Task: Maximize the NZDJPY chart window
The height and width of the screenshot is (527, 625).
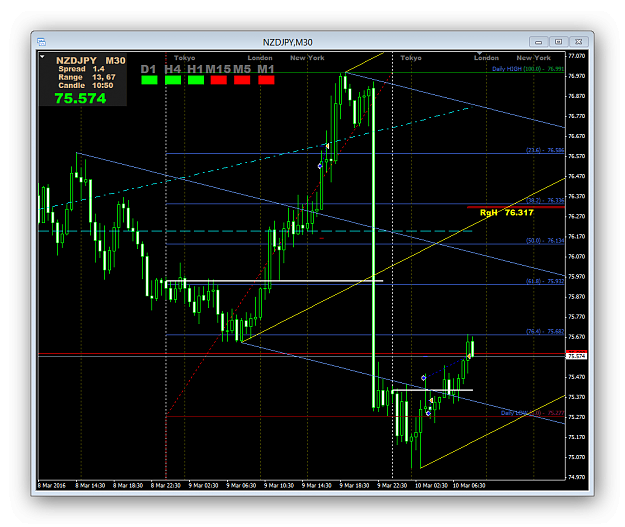Action: tap(558, 42)
